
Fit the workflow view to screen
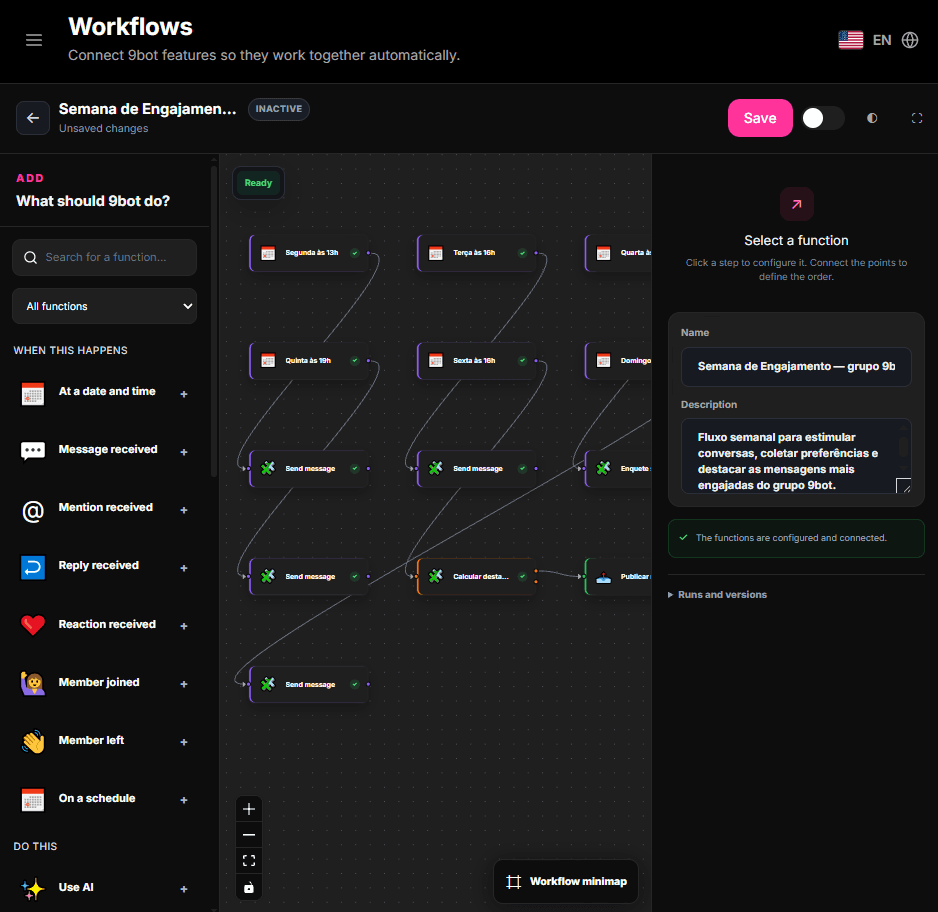point(249,861)
